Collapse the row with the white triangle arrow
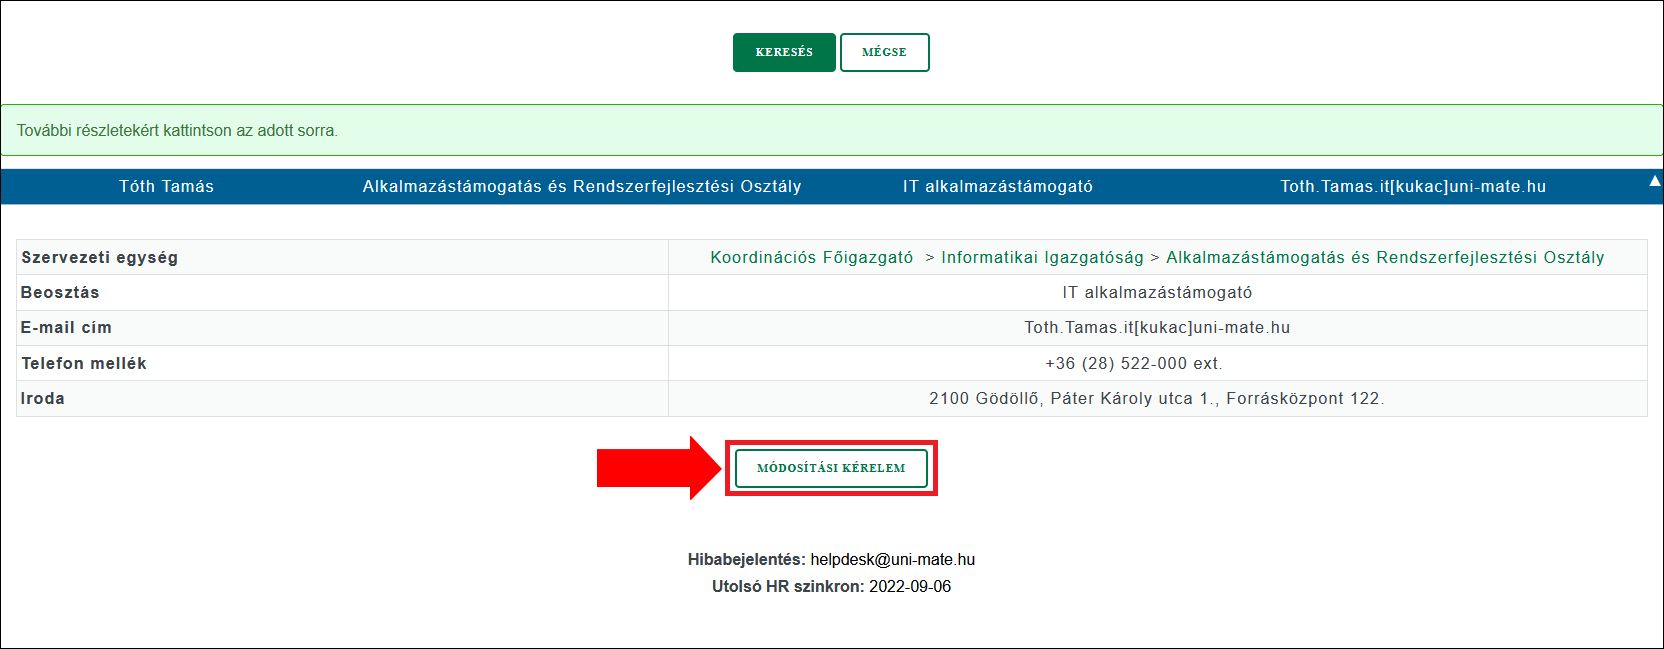Image resolution: width=1664 pixels, height=649 pixels. 1654,181
